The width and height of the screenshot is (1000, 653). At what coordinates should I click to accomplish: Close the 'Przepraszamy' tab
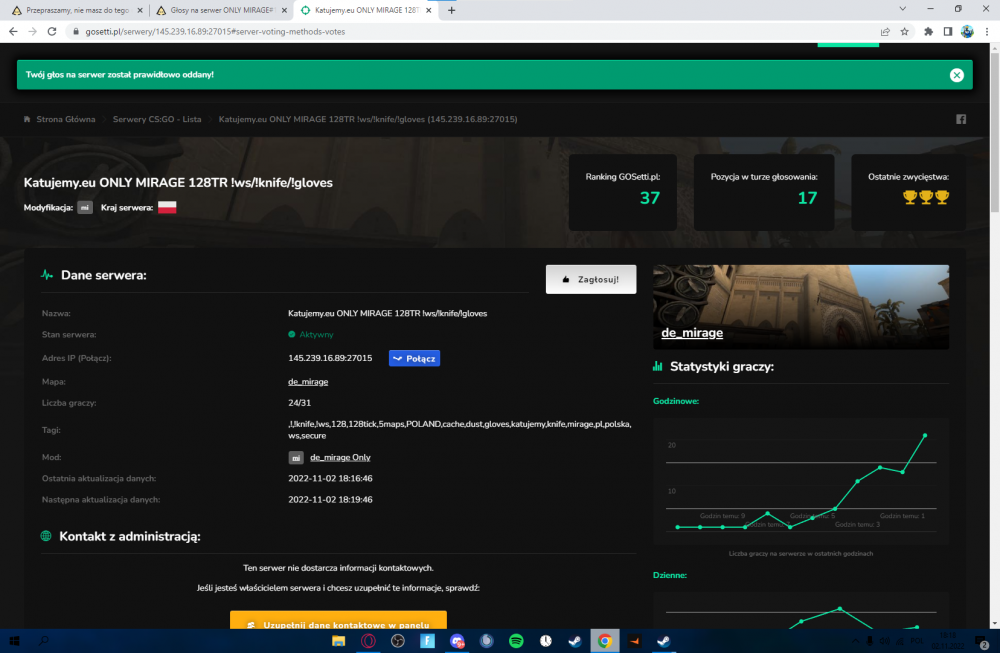140,10
